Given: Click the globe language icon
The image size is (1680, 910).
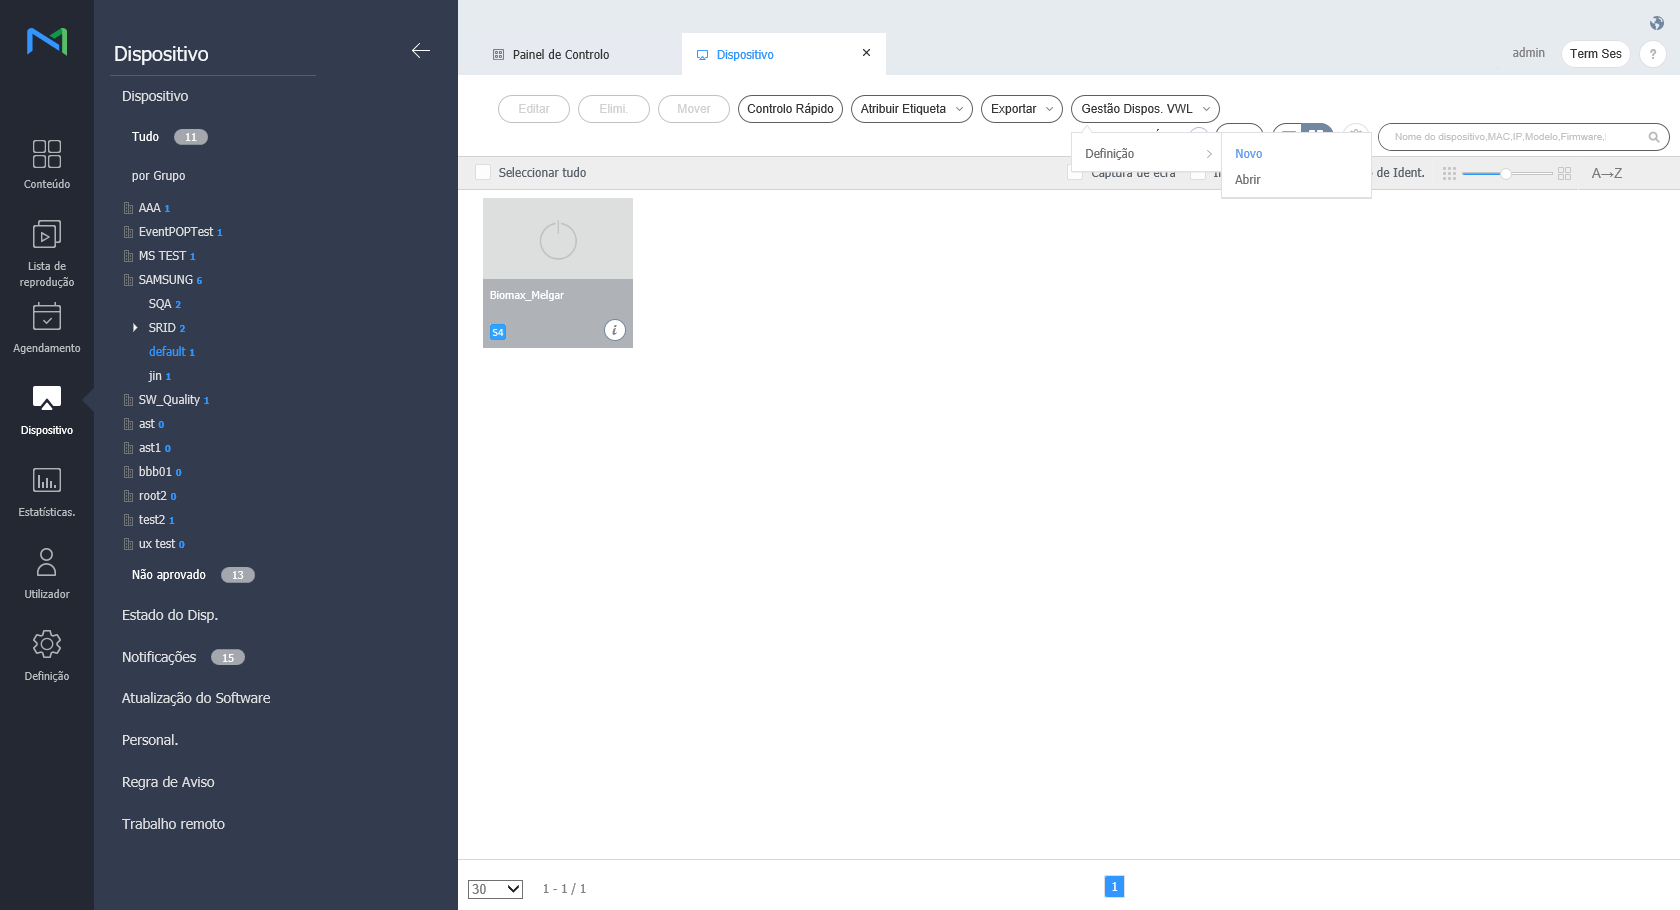Looking at the screenshot, I should click(1657, 23).
